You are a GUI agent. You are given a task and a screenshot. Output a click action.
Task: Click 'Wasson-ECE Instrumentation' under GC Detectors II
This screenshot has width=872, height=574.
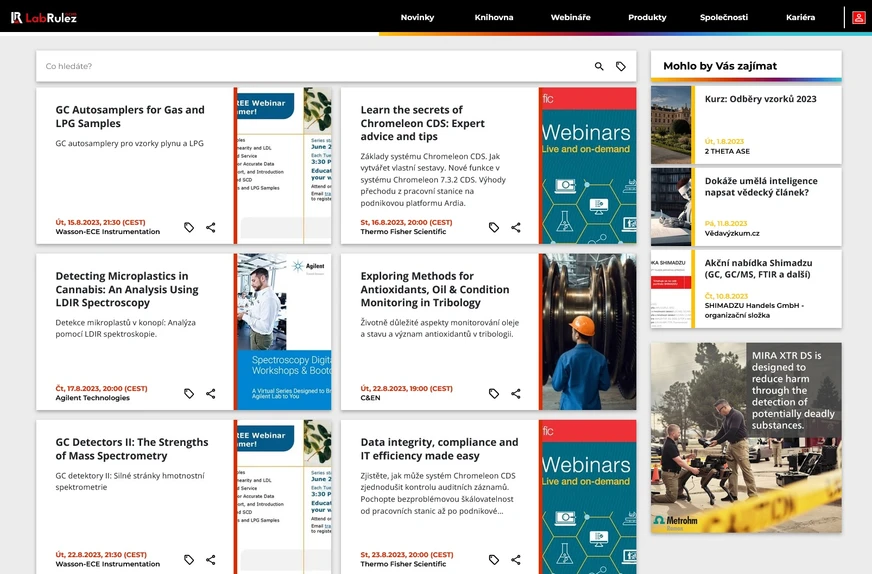click(x=107, y=564)
